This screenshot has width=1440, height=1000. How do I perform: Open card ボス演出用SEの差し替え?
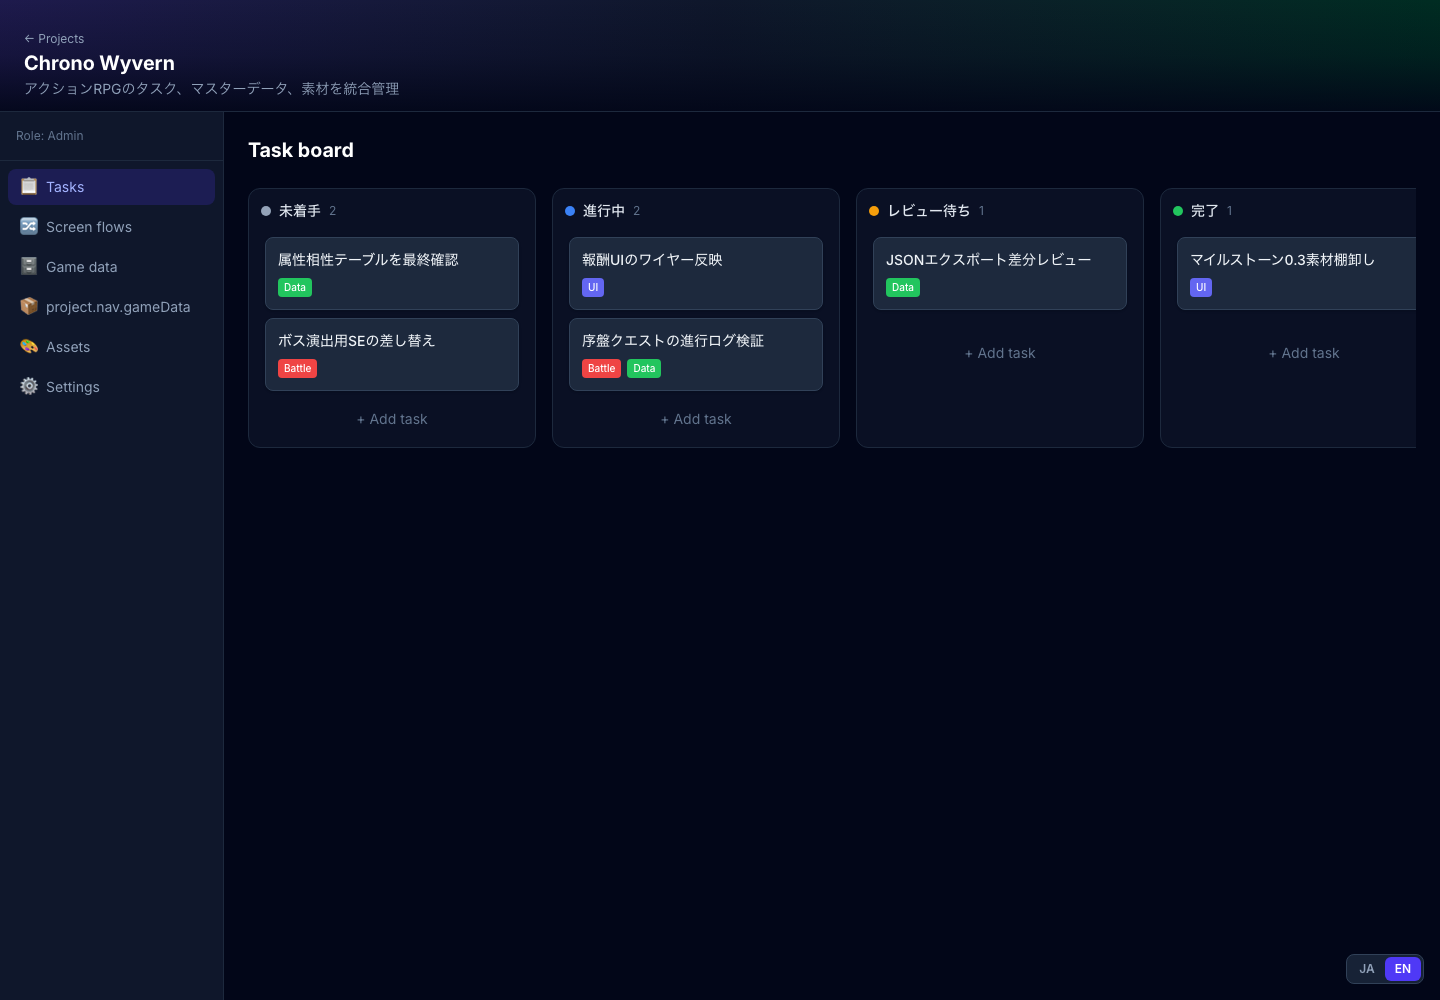click(392, 354)
